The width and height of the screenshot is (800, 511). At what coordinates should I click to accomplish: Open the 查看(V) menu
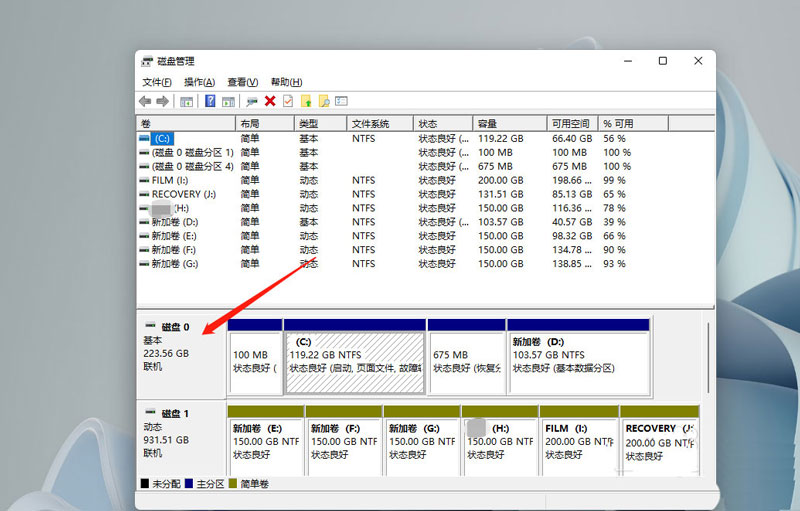point(242,82)
